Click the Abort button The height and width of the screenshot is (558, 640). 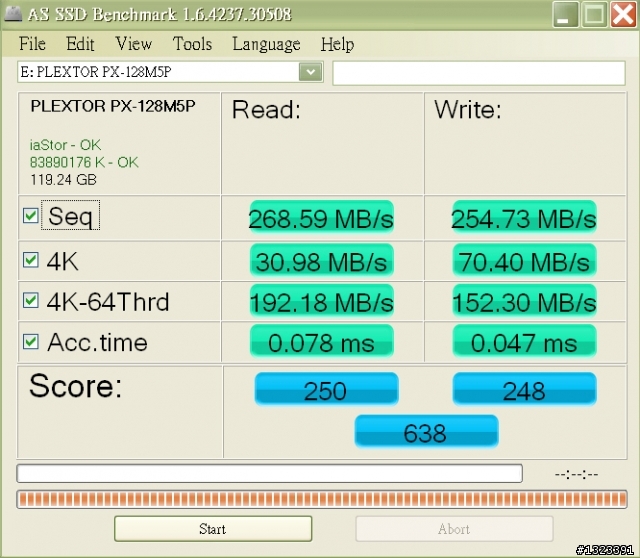tap(454, 529)
